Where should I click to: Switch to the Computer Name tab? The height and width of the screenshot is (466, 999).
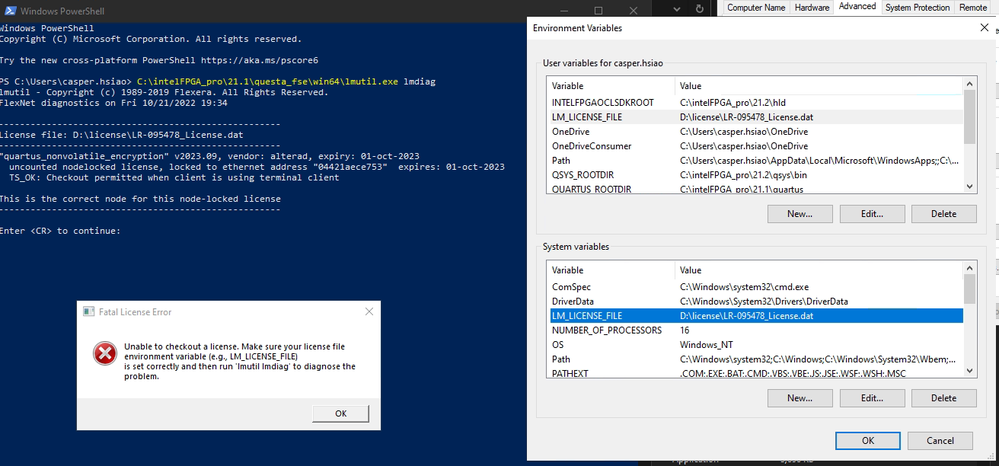tap(755, 7)
